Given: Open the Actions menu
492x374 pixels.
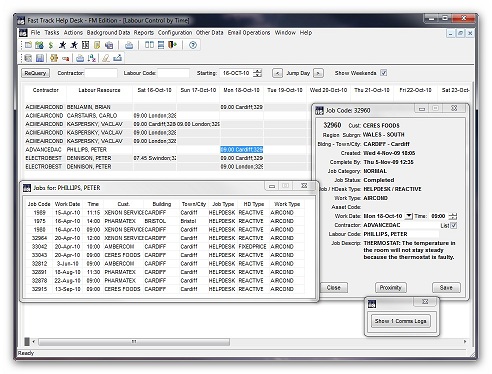Looking at the screenshot, I should tap(73, 32).
